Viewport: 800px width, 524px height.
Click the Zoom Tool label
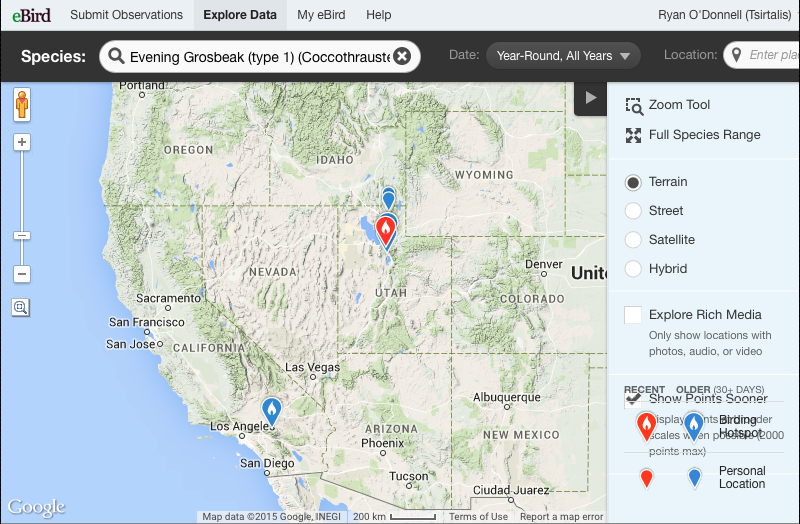[679, 105]
